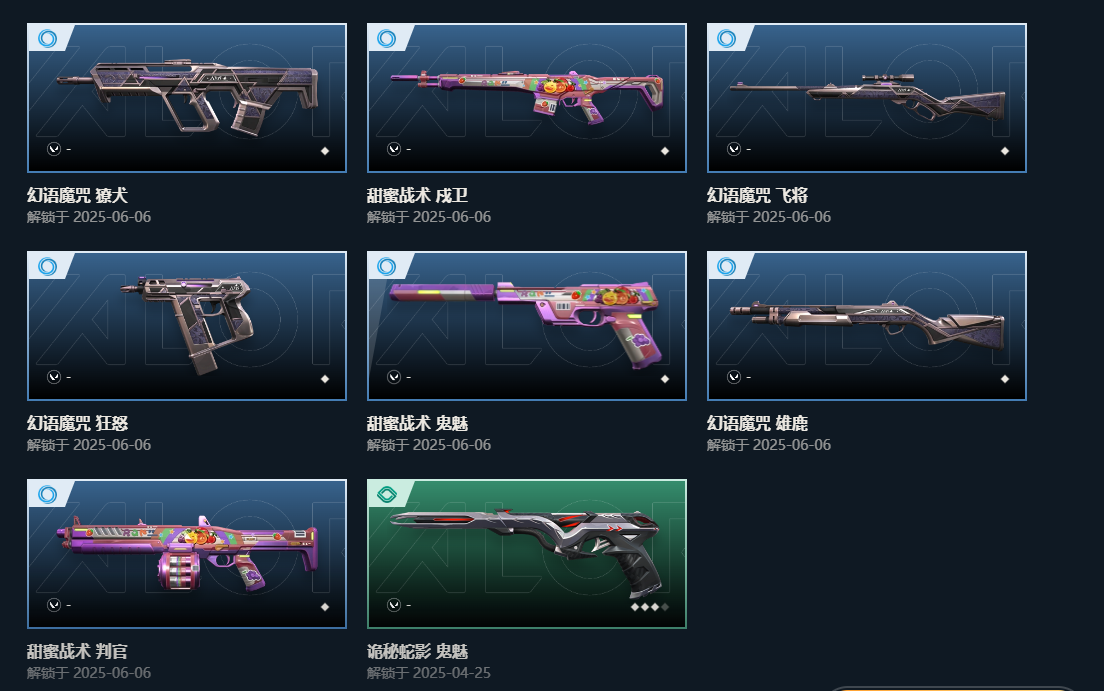Select the 幻语魔咒 雄鹿 shotgun skin image
The height and width of the screenshot is (691, 1104).
coord(867,326)
